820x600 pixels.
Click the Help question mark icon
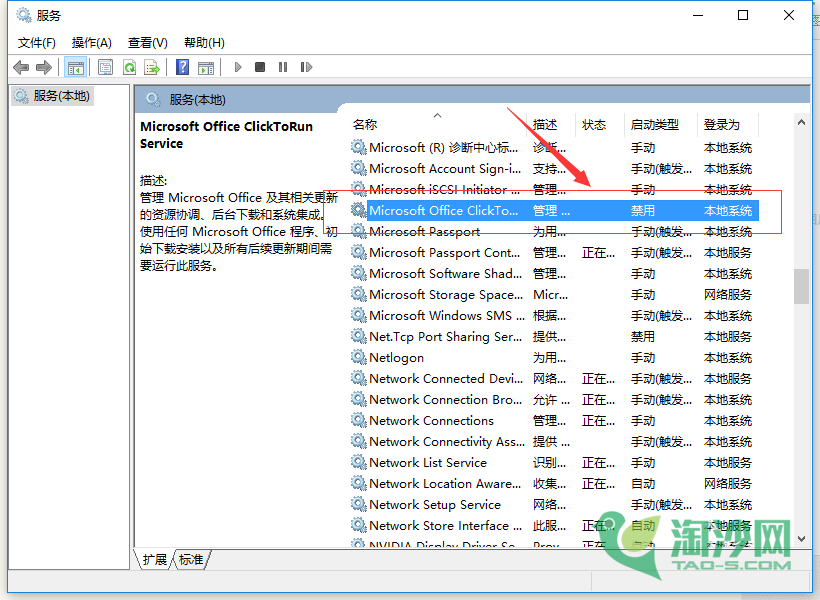pyautogui.click(x=183, y=67)
